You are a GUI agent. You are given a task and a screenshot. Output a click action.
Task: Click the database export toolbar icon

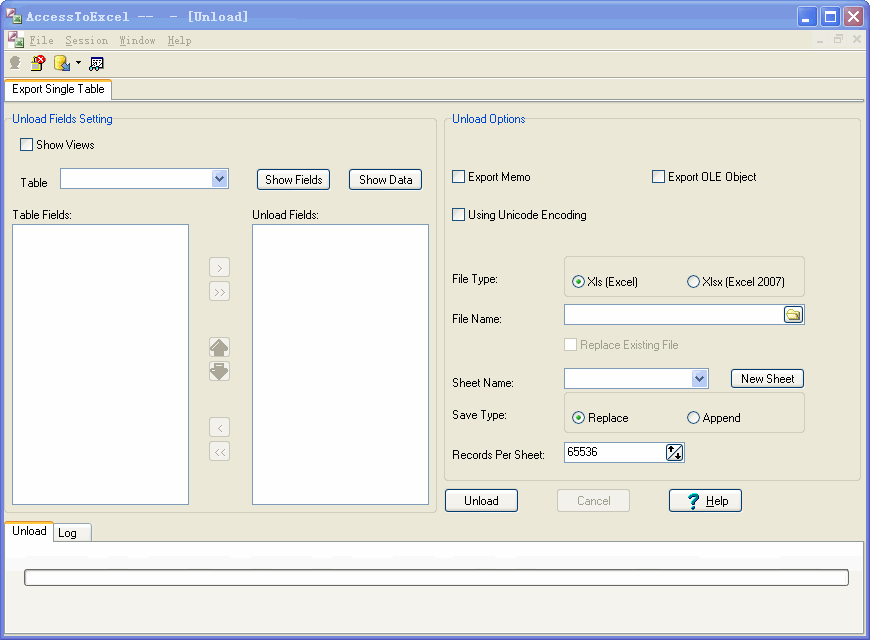62,63
